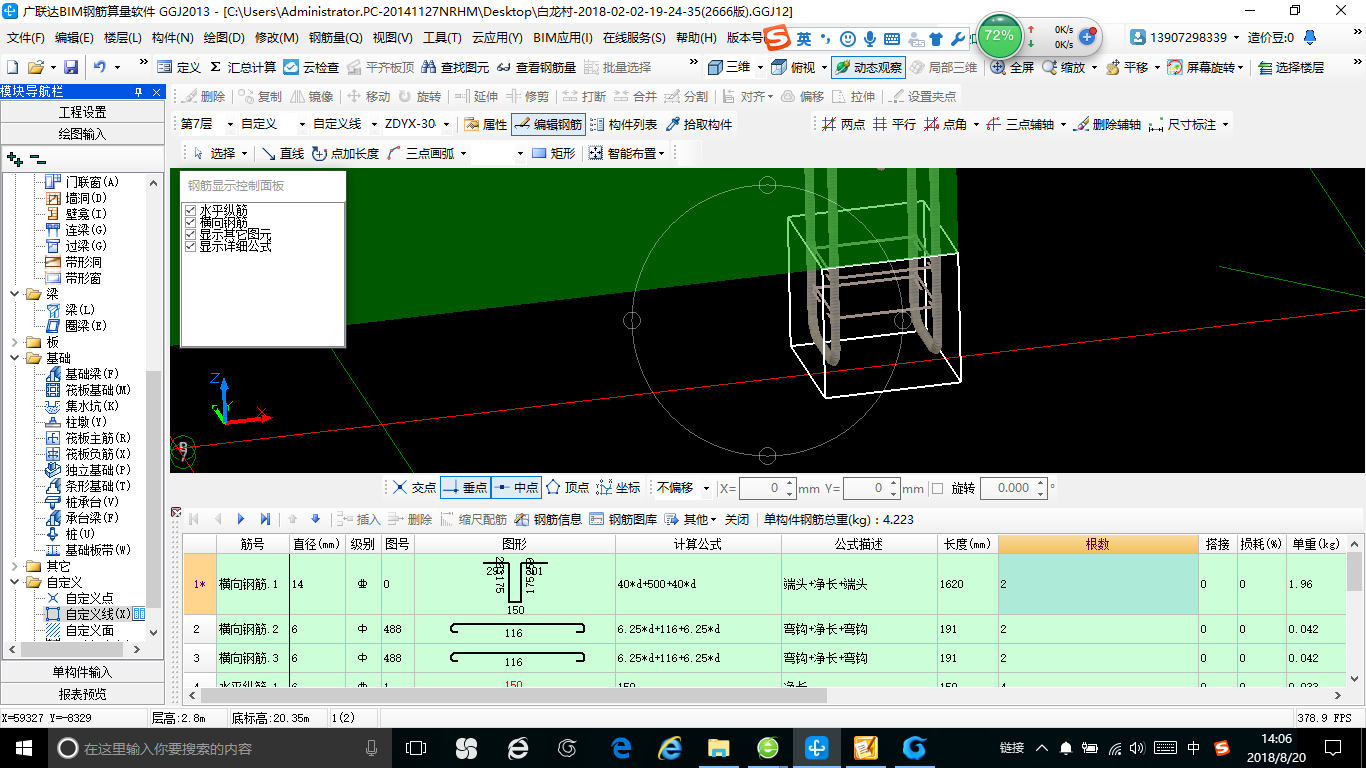Screen dimensions: 1366x768
Task: Click the 工程设置 navigation button
Action: [82, 112]
